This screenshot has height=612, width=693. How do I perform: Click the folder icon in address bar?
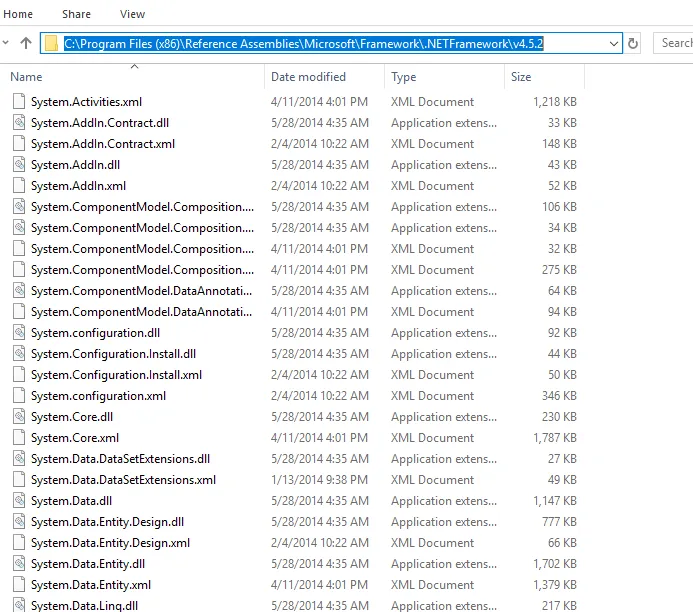click(52, 43)
